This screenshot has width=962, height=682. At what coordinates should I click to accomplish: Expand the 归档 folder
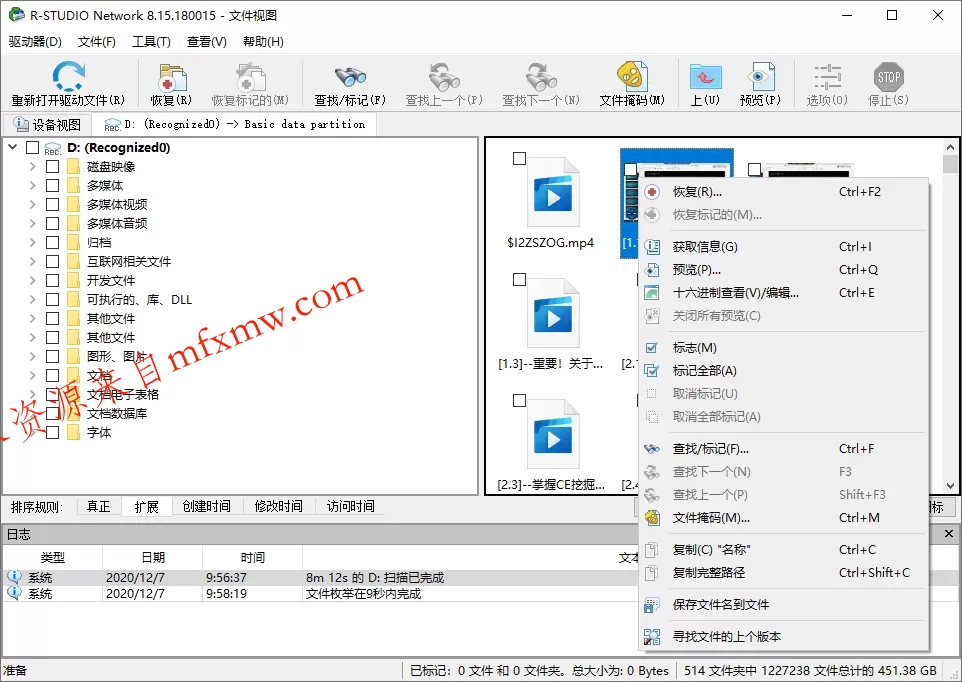pyautogui.click(x=33, y=242)
